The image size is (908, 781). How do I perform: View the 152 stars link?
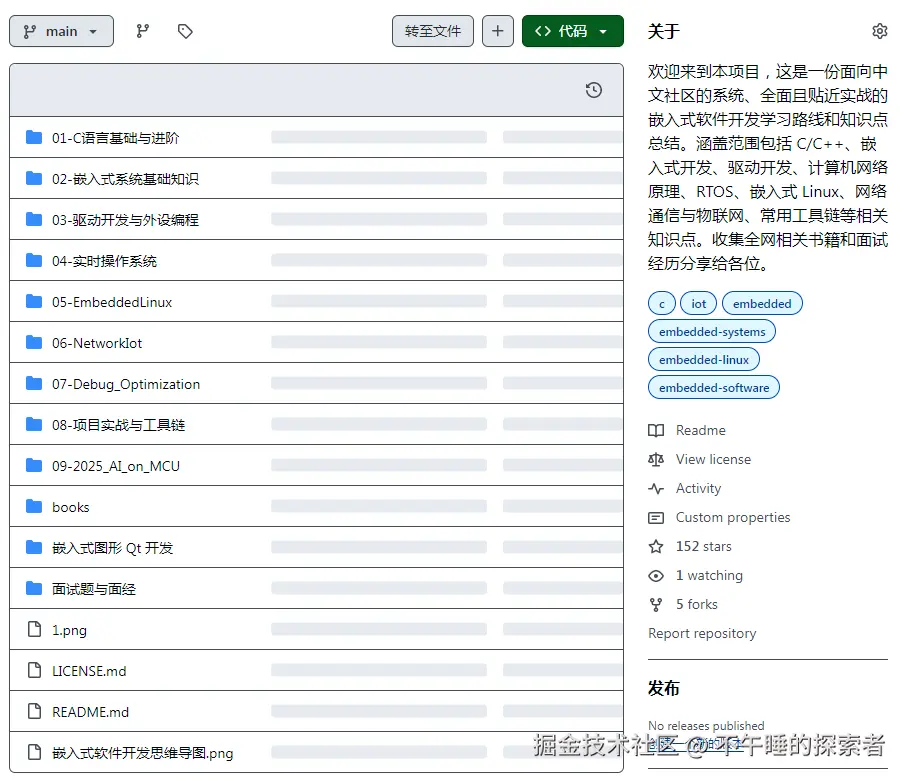[704, 547]
